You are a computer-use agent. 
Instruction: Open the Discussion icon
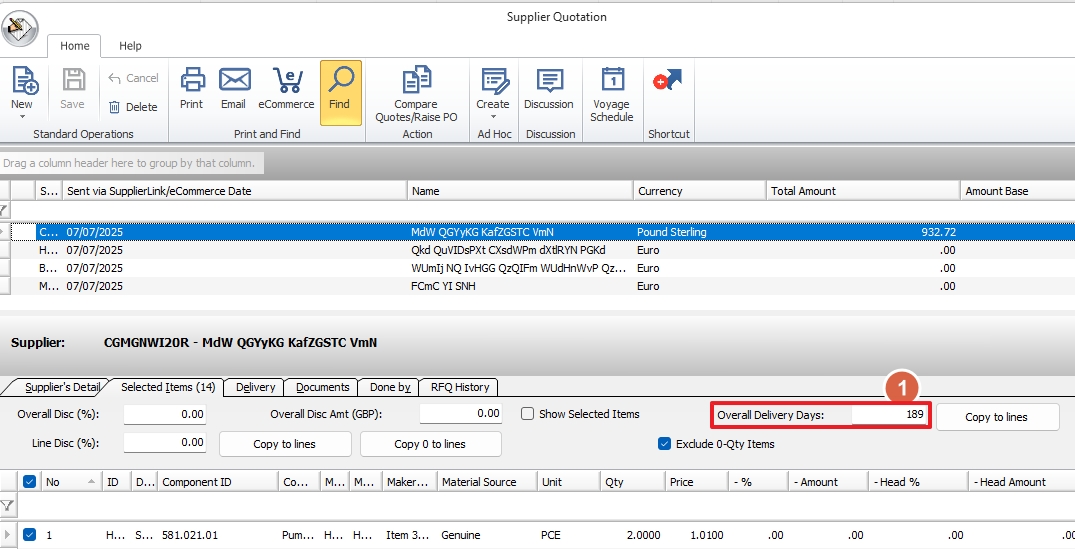click(x=549, y=80)
